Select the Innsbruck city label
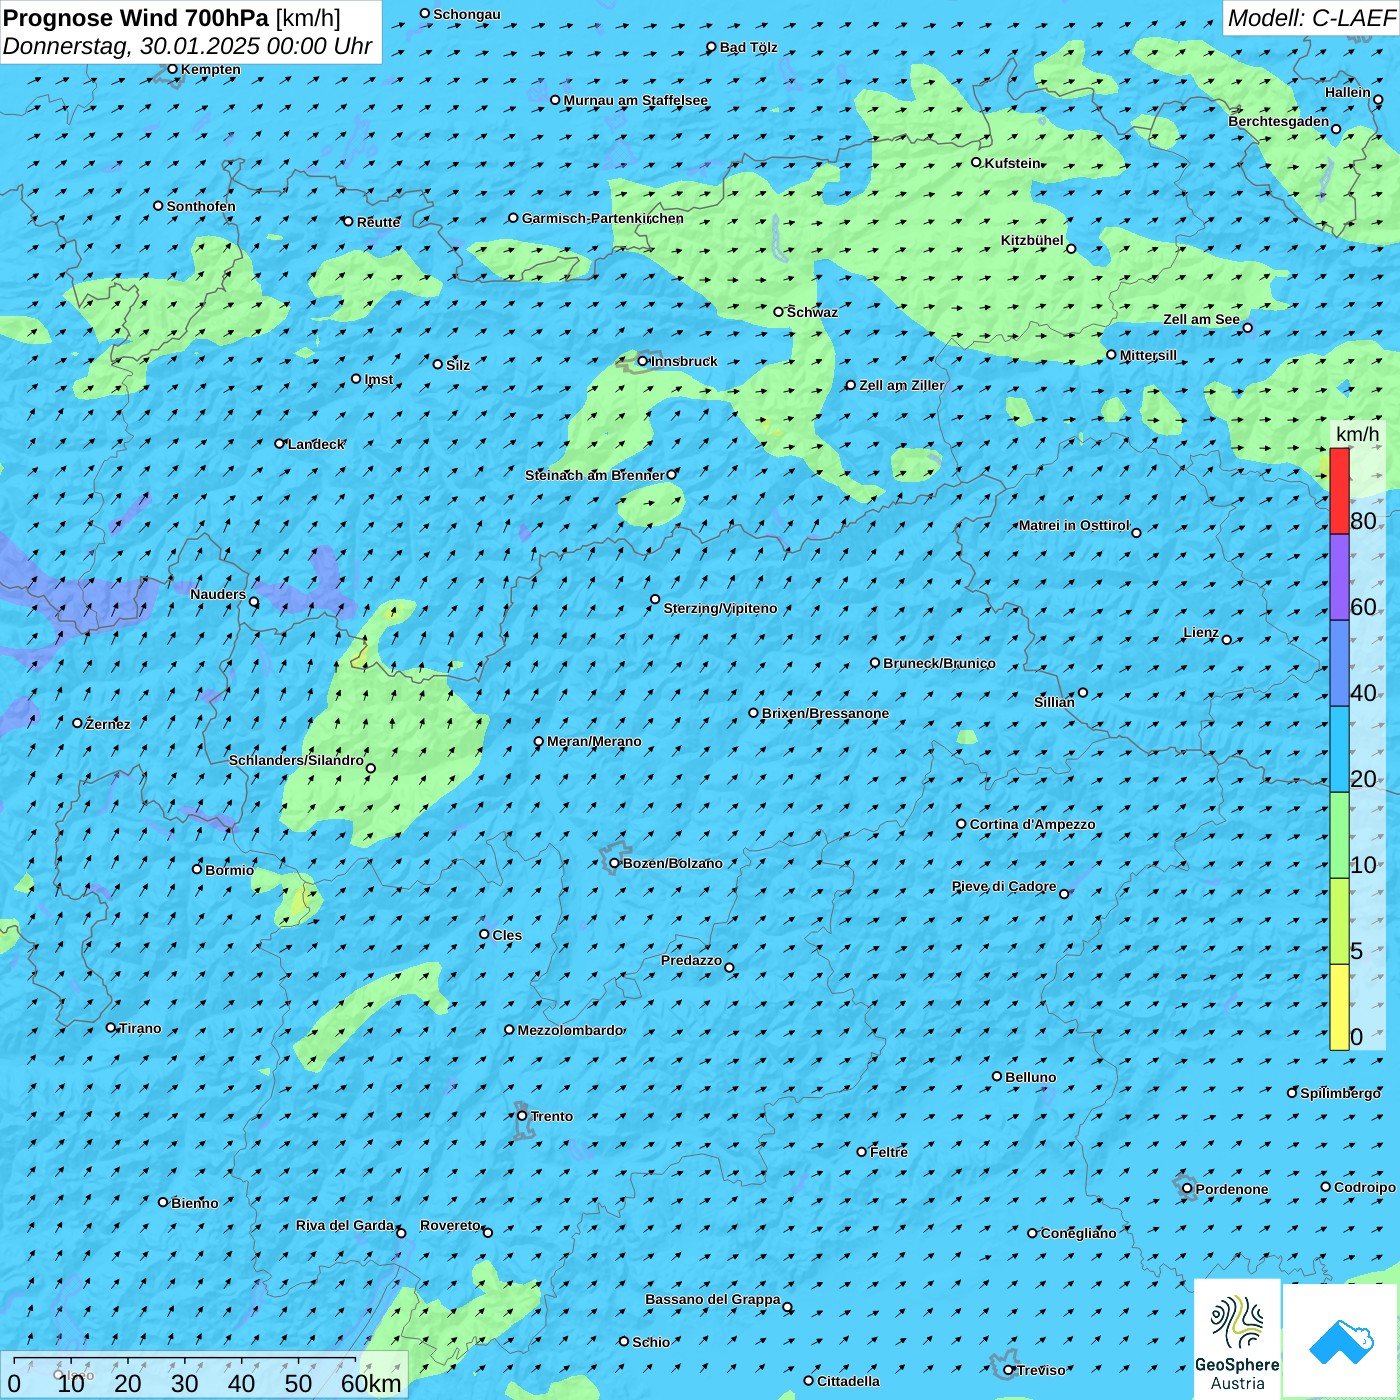 [684, 361]
